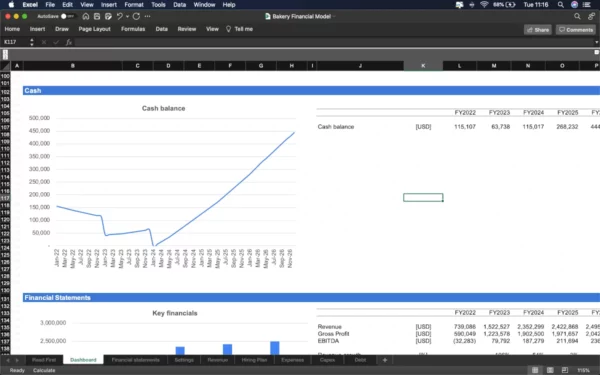Open the undo history dropdown arrow

(127, 16)
